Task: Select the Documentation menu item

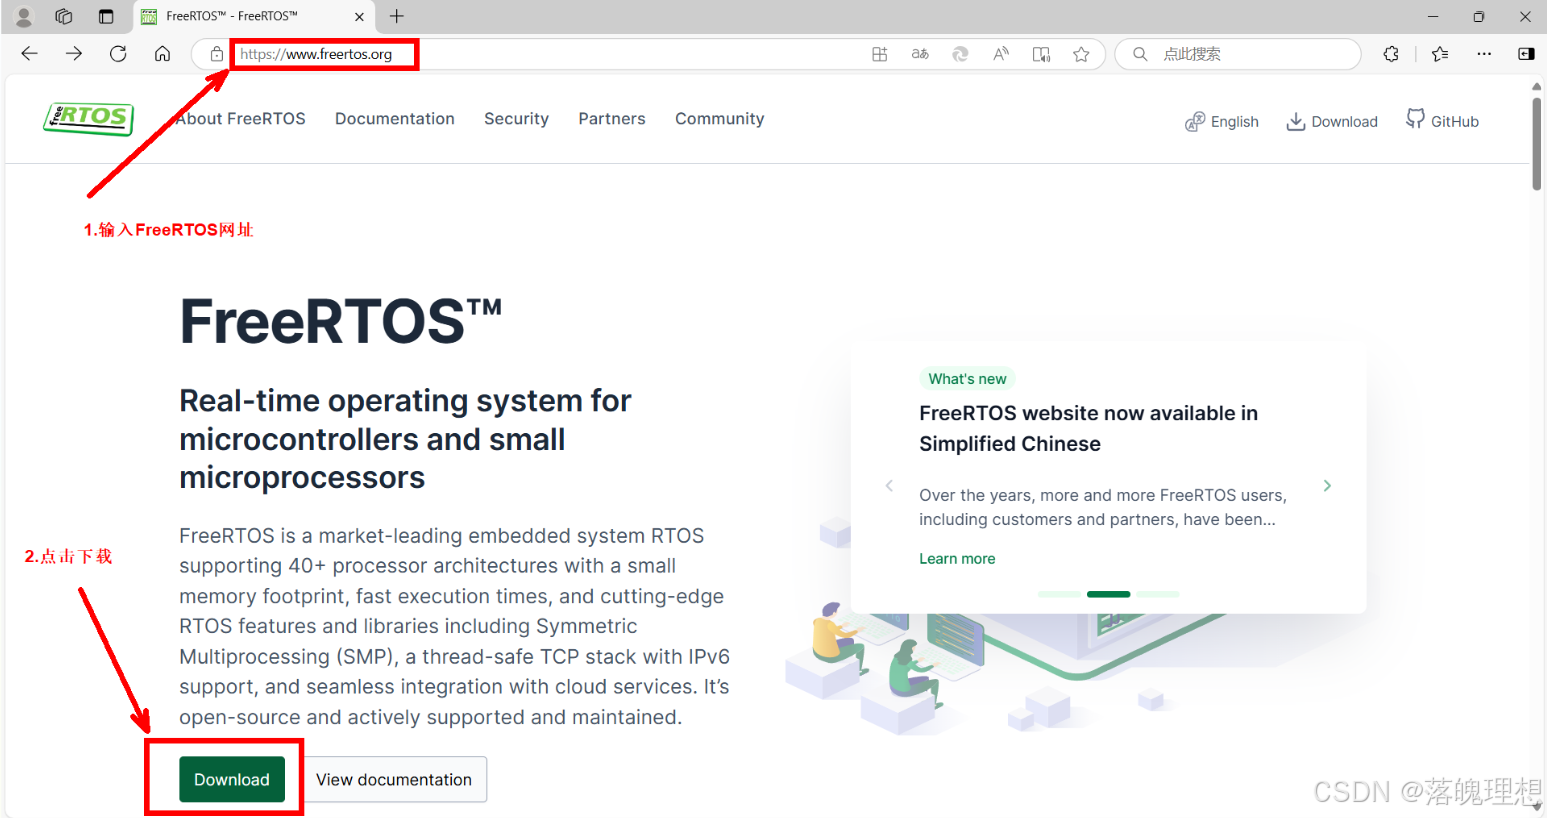Action: [x=394, y=118]
